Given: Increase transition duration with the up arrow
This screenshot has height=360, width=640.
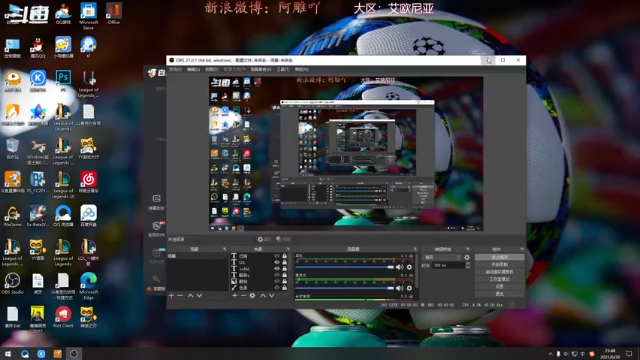Looking at the screenshot, I should point(468,264).
